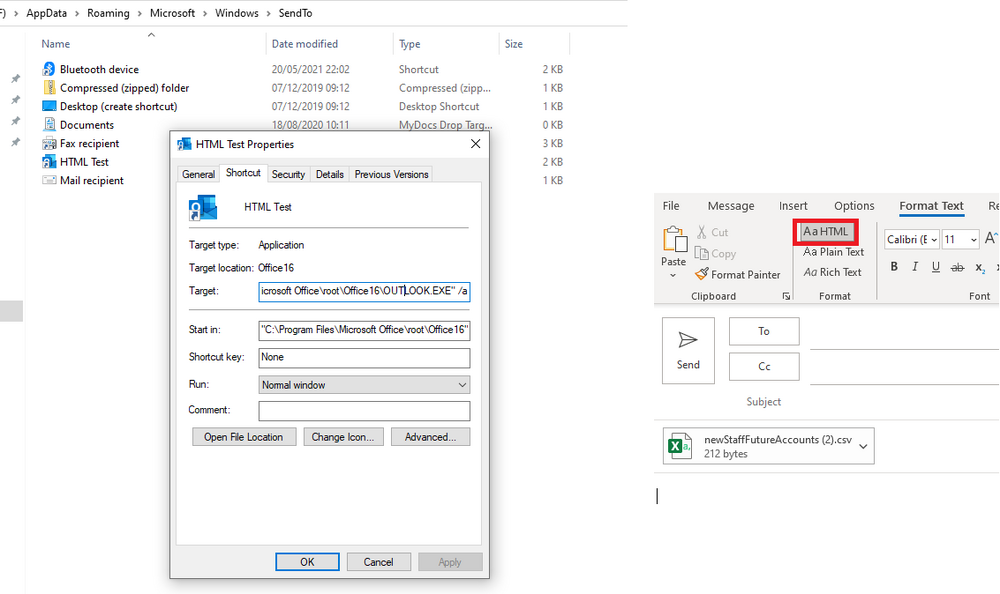Open the Options ribbon tab
The width and height of the screenshot is (1000, 594).
coord(854,206)
